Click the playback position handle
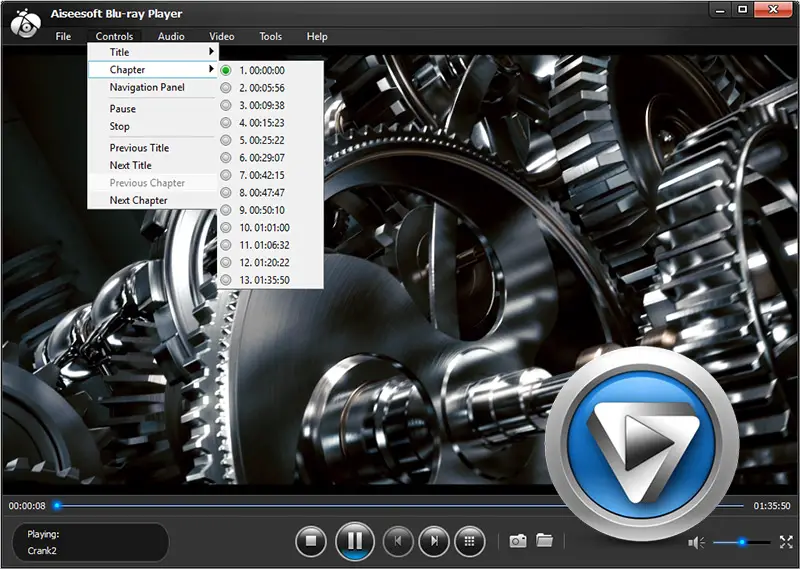The width and height of the screenshot is (800, 569). pyautogui.click(x=57, y=506)
